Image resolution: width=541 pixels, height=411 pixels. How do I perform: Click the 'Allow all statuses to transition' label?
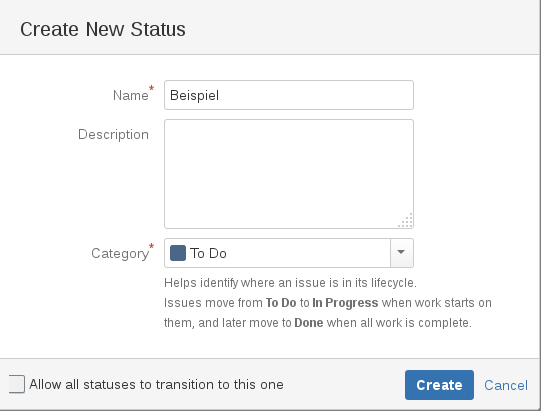pyautogui.click(x=156, y=384)
